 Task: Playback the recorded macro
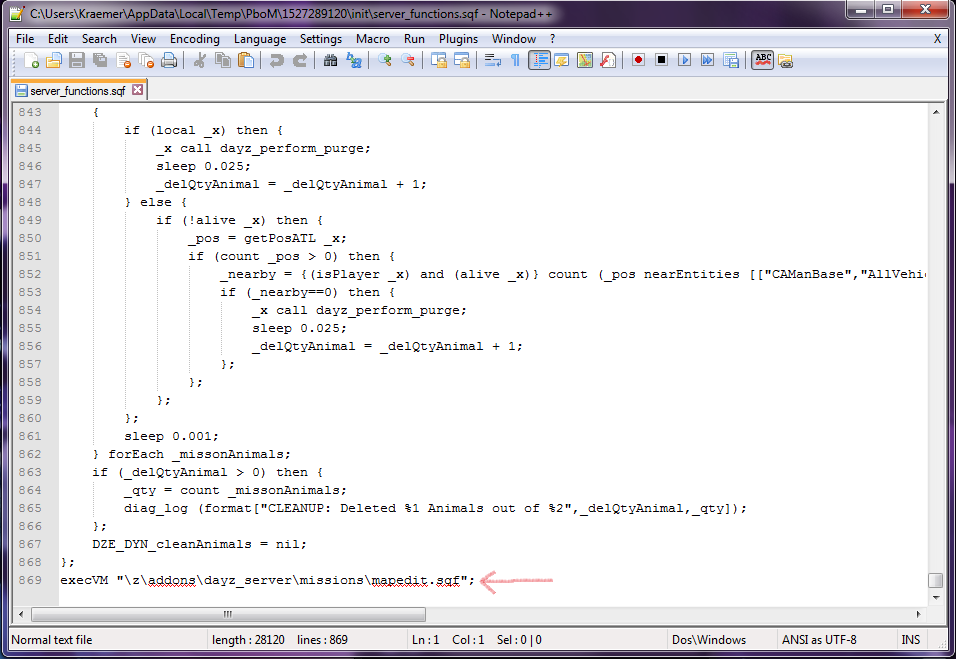686,60
